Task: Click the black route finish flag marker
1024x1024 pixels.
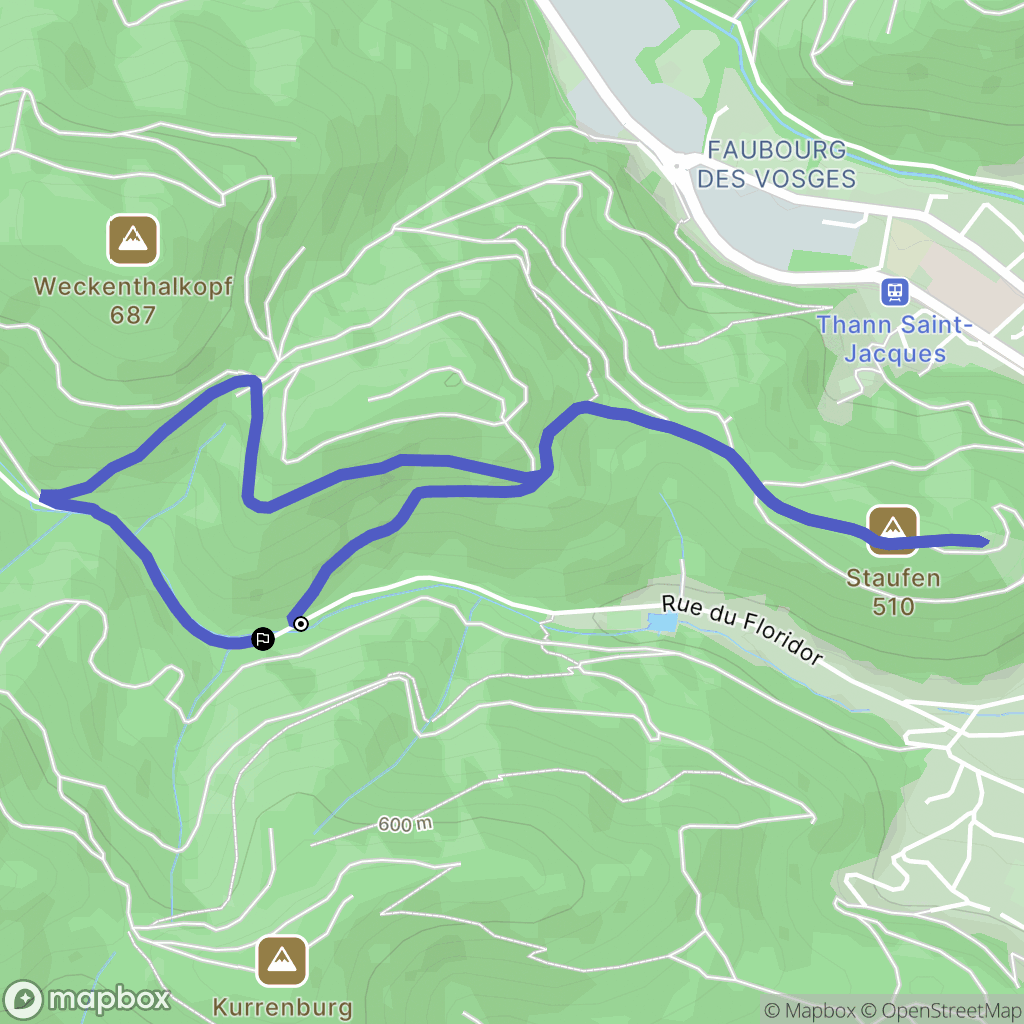Action: point(263,639)
